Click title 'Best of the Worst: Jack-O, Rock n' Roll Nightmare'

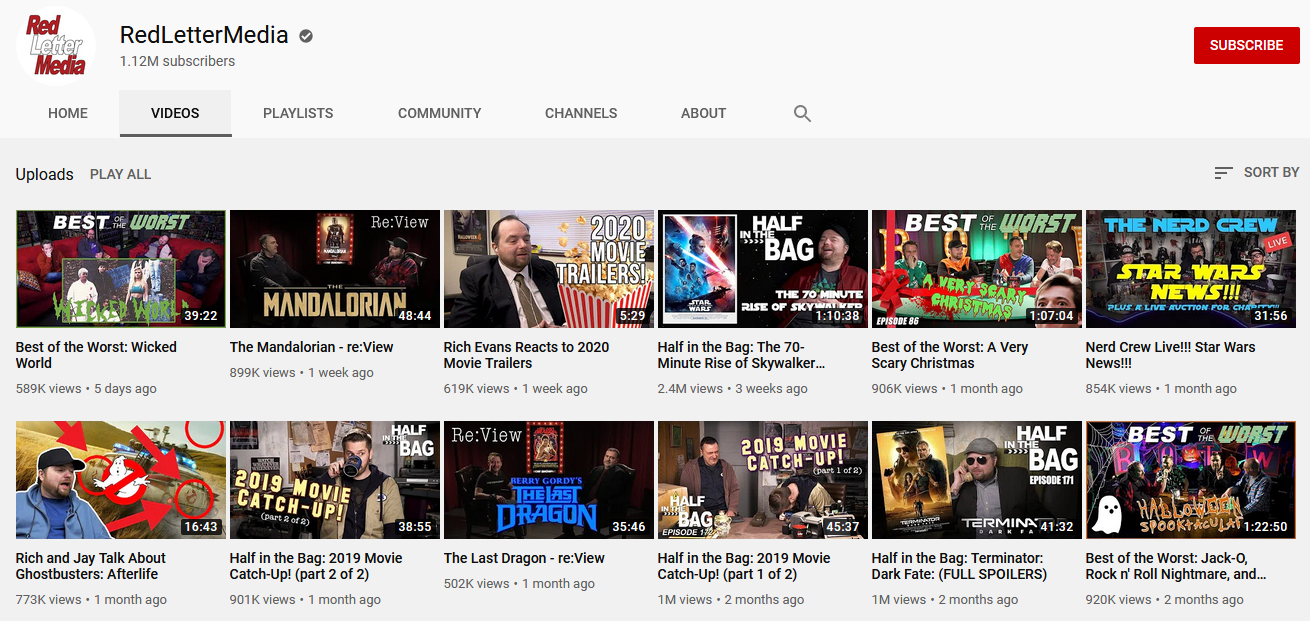tap(1176, 566)
